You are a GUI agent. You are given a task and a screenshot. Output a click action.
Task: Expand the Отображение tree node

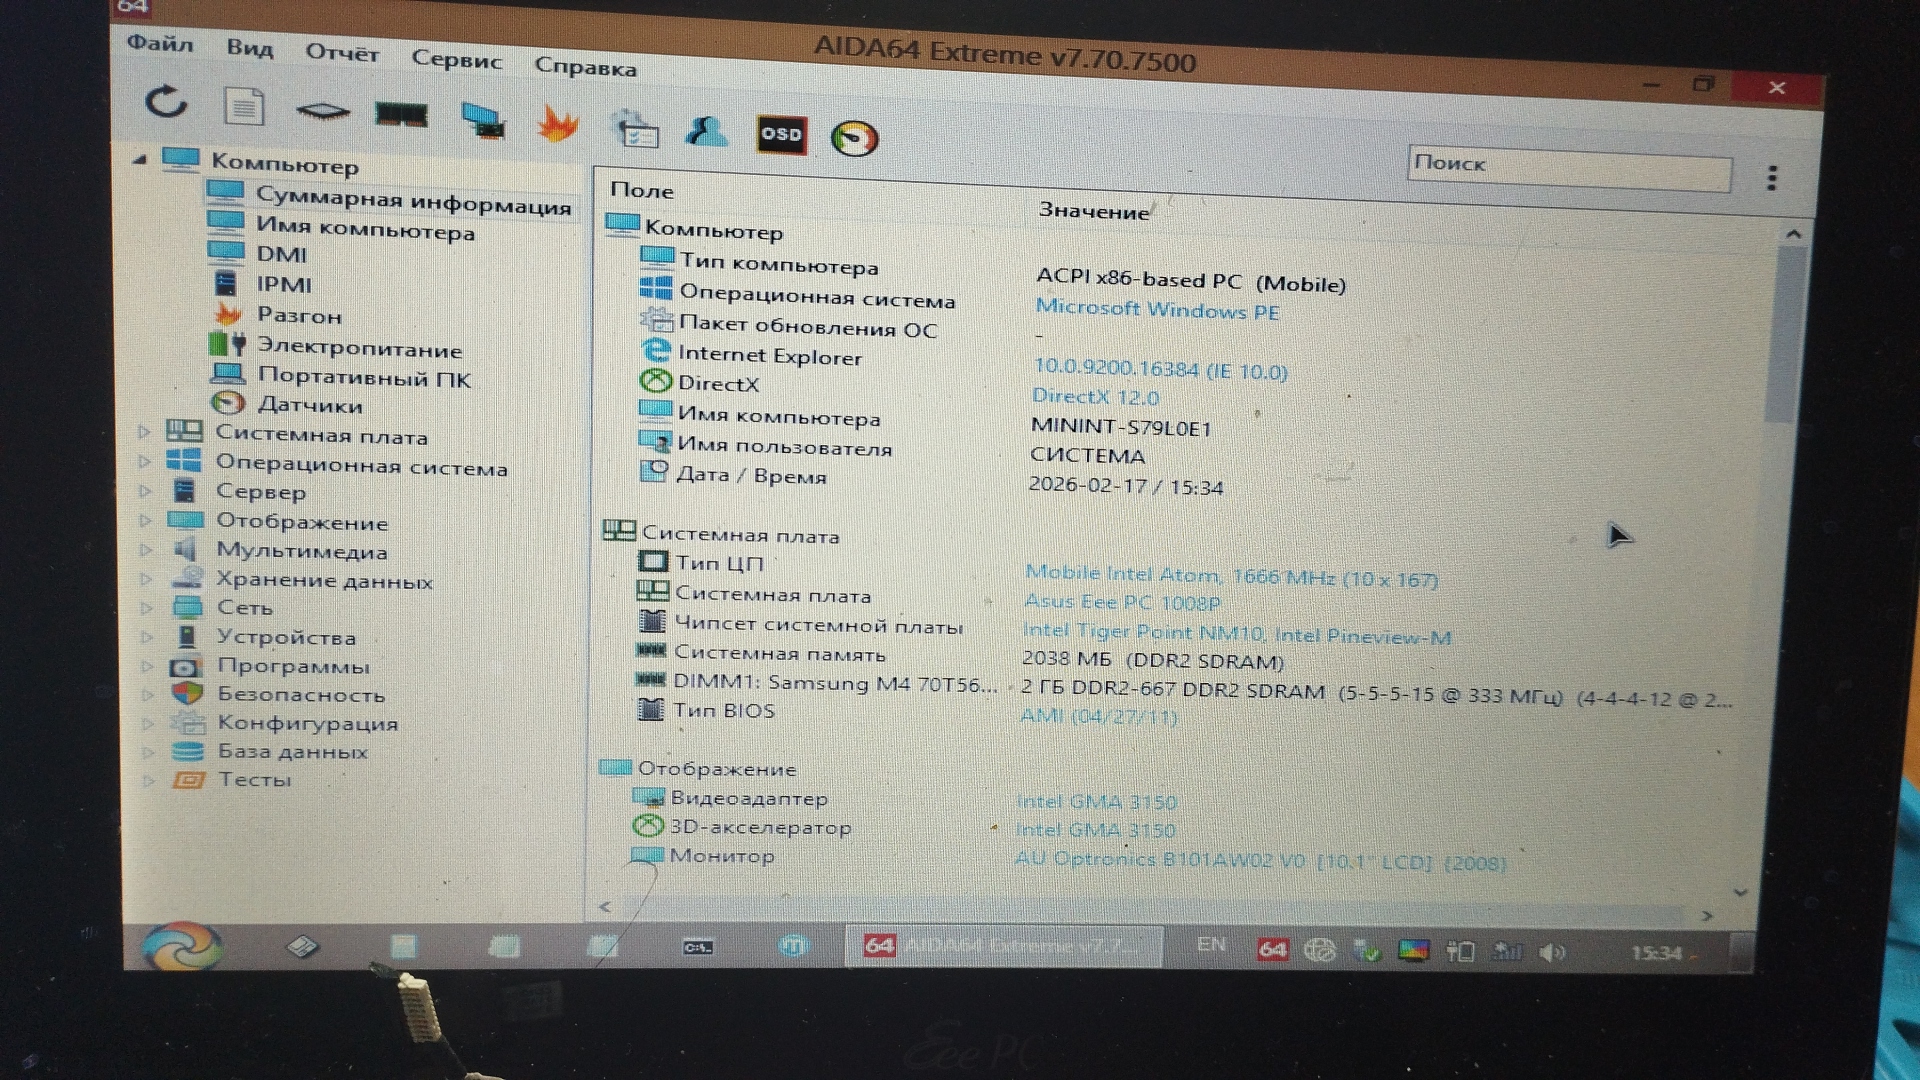click(x=146, y=521)
